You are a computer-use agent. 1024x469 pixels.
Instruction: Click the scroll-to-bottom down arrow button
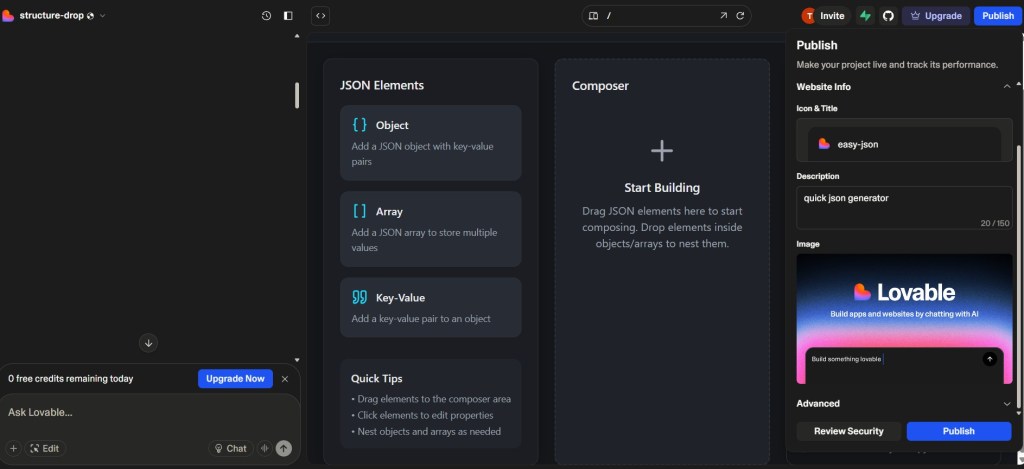(x=148, y=343)
